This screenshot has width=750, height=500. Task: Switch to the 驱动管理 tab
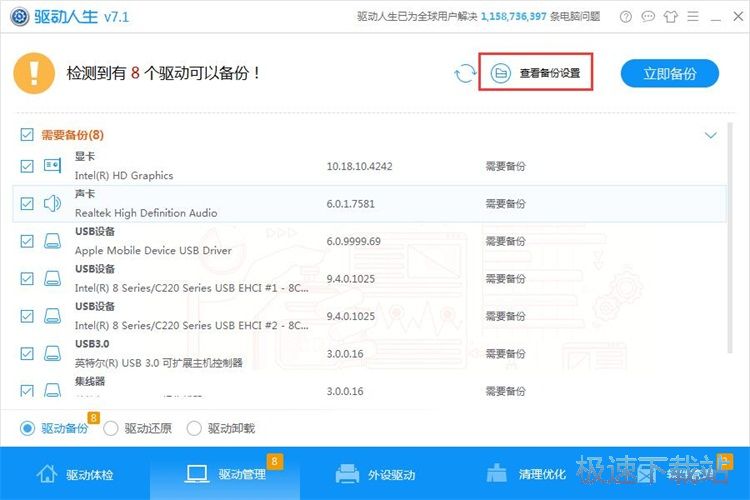(x=225, y=474)
